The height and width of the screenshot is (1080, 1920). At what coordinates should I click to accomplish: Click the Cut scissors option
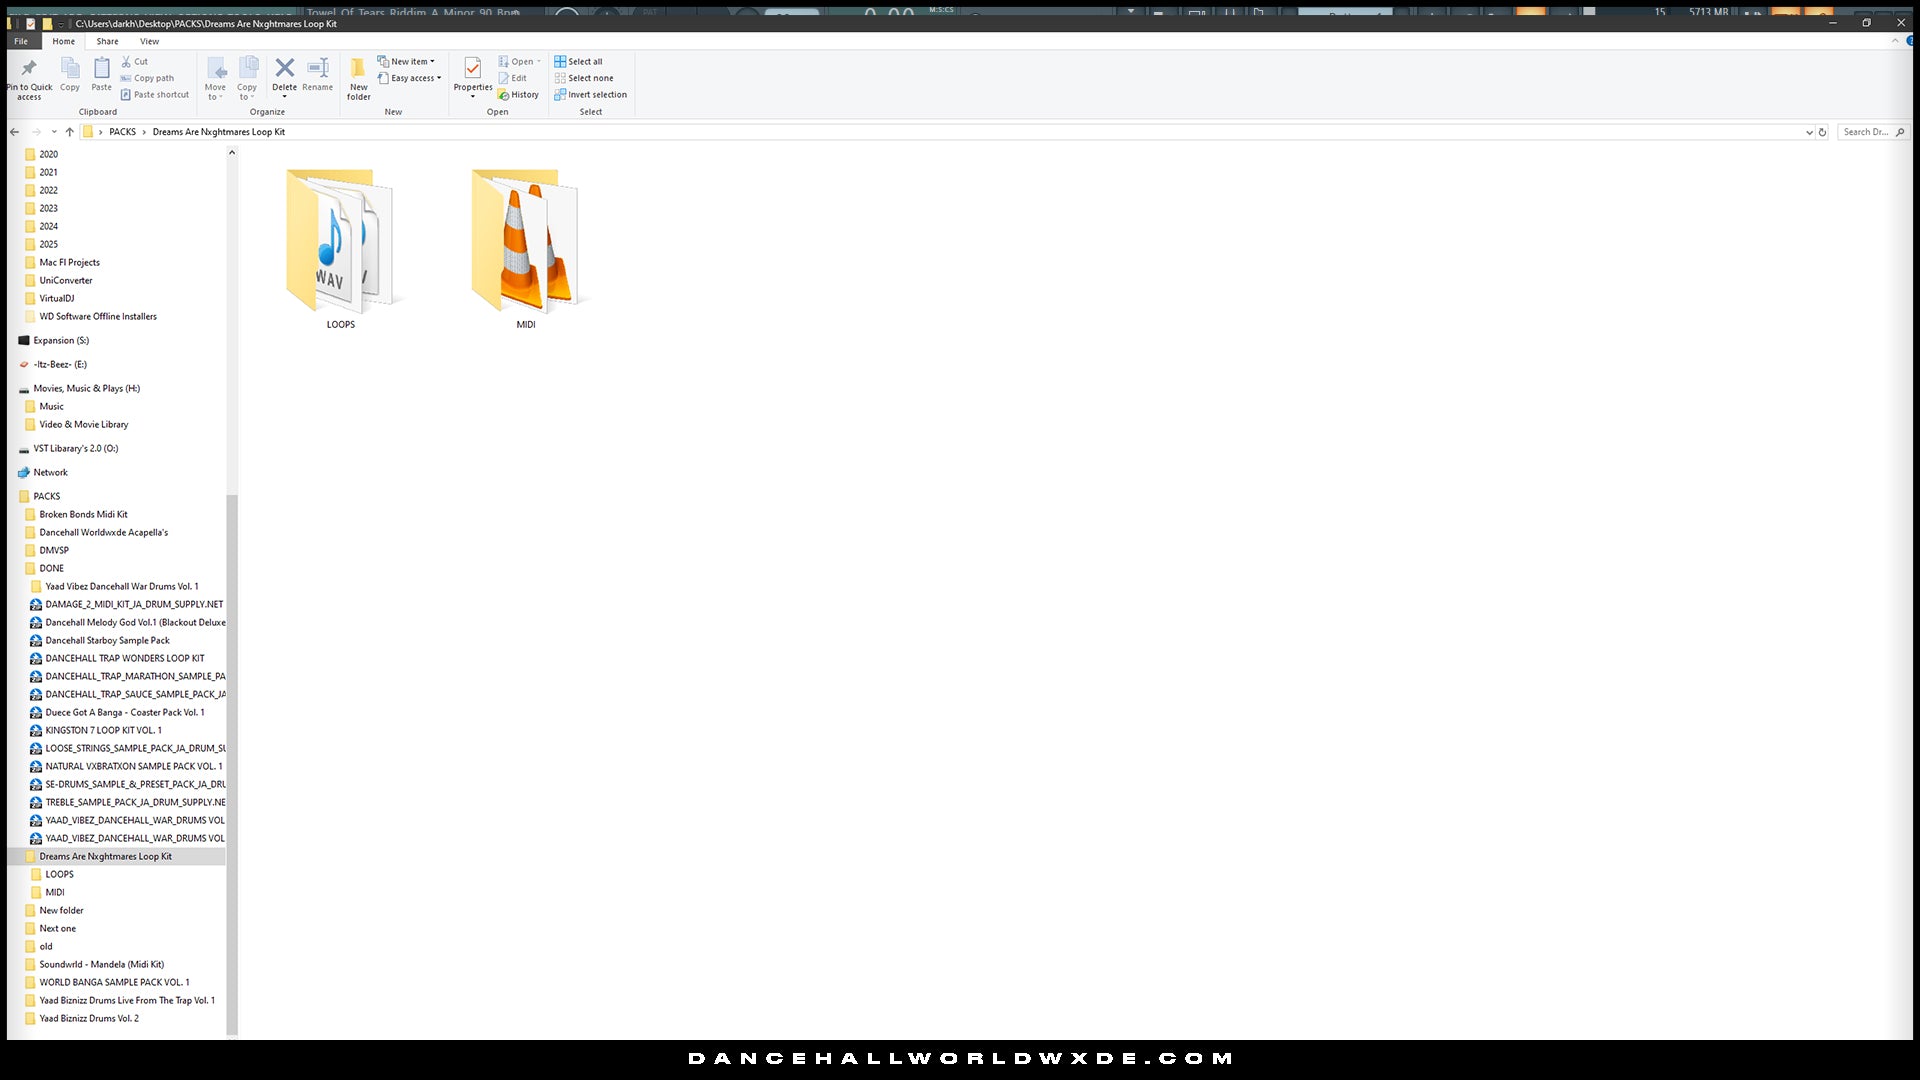pos(134,61)
